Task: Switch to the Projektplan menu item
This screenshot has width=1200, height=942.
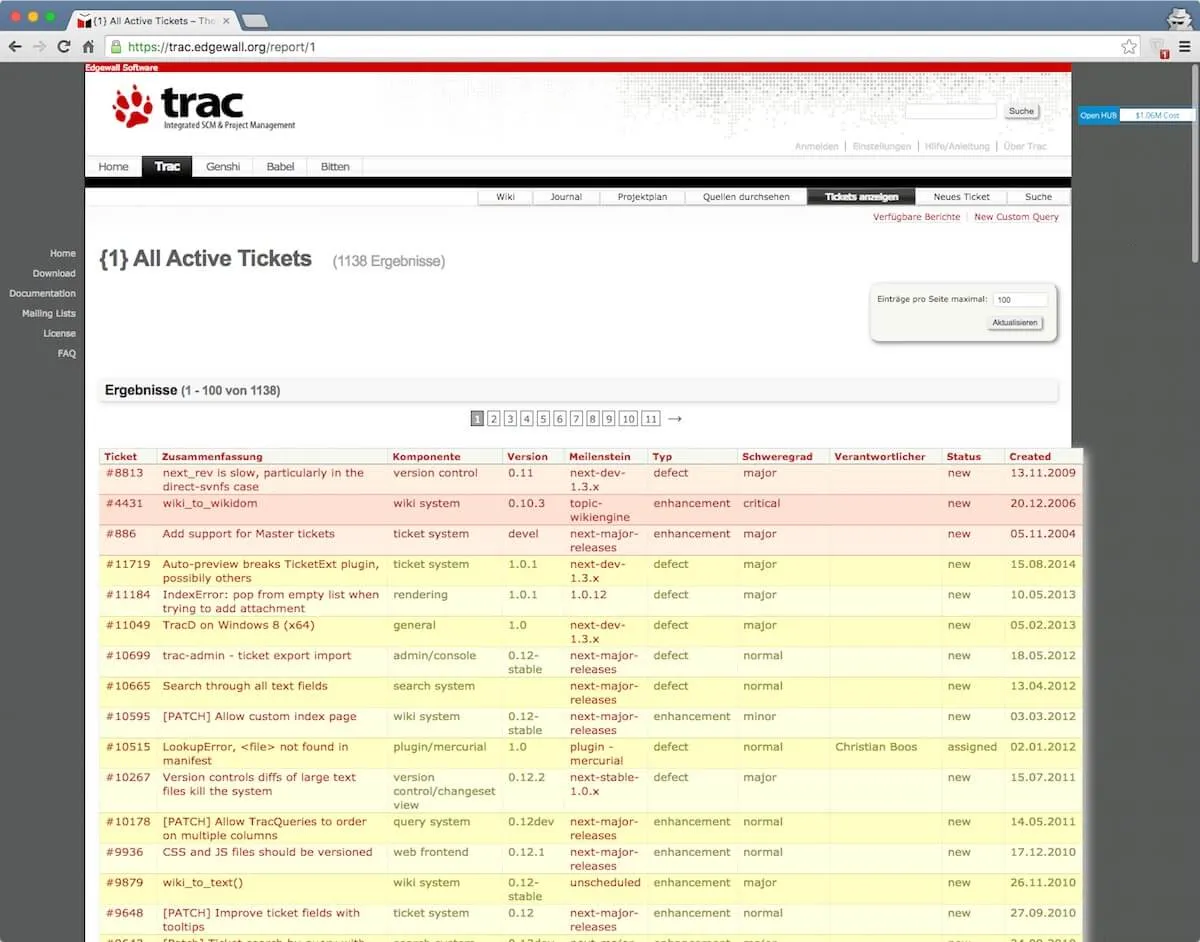Action: (642, 197)
